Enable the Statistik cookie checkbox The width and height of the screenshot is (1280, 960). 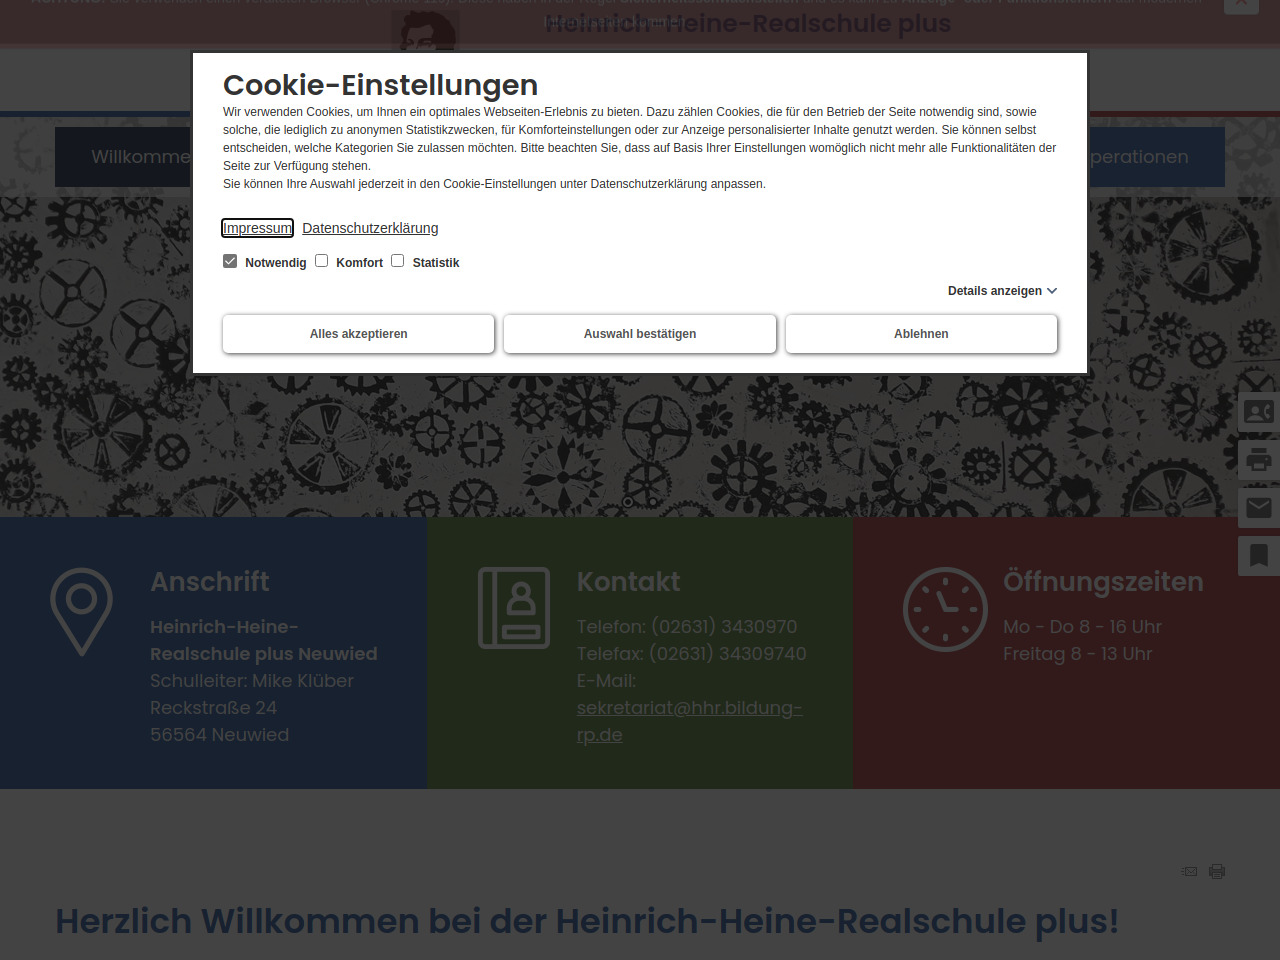[x=398, y=261]
